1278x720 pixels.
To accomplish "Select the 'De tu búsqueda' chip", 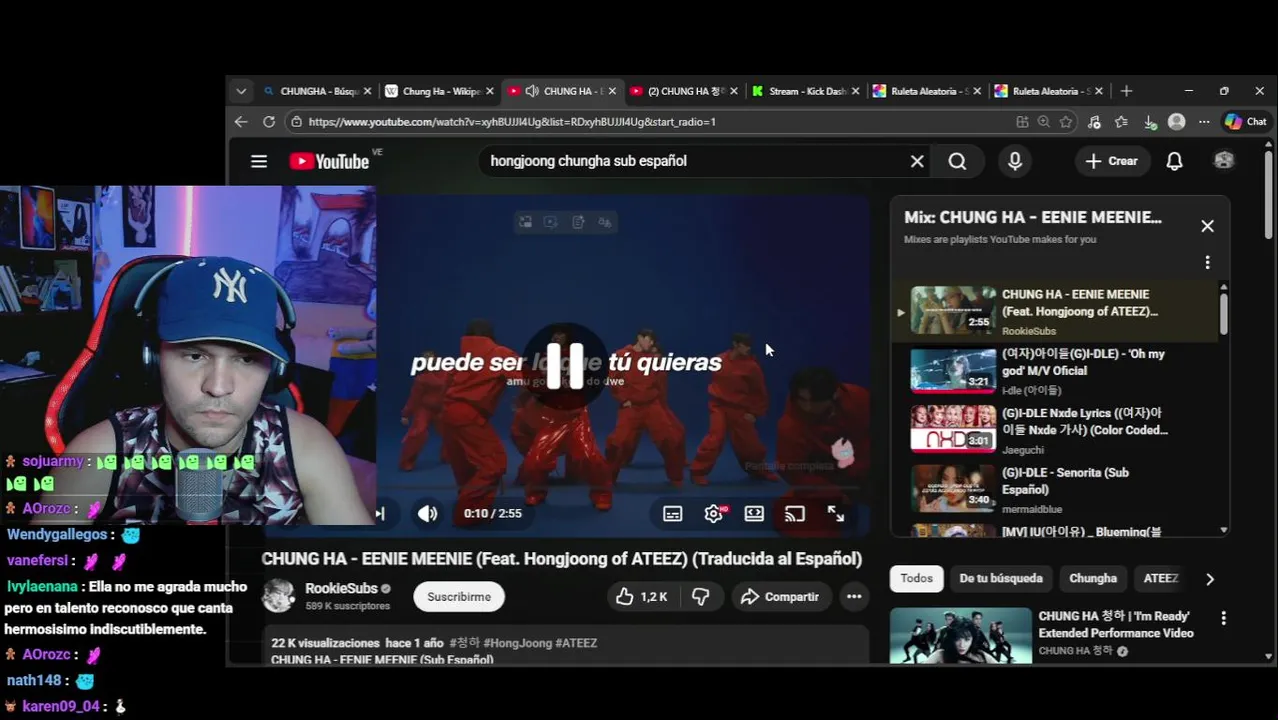I will 1001,578.
